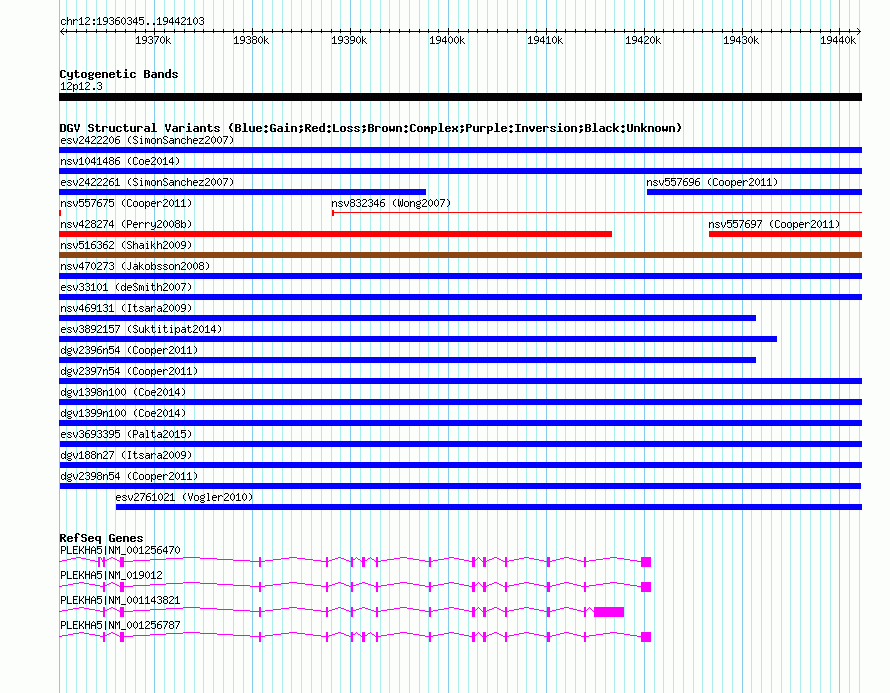890x693 pixels.
Task: Click the black 12p12.3 cytogenetic band
Action: point(460,97)
